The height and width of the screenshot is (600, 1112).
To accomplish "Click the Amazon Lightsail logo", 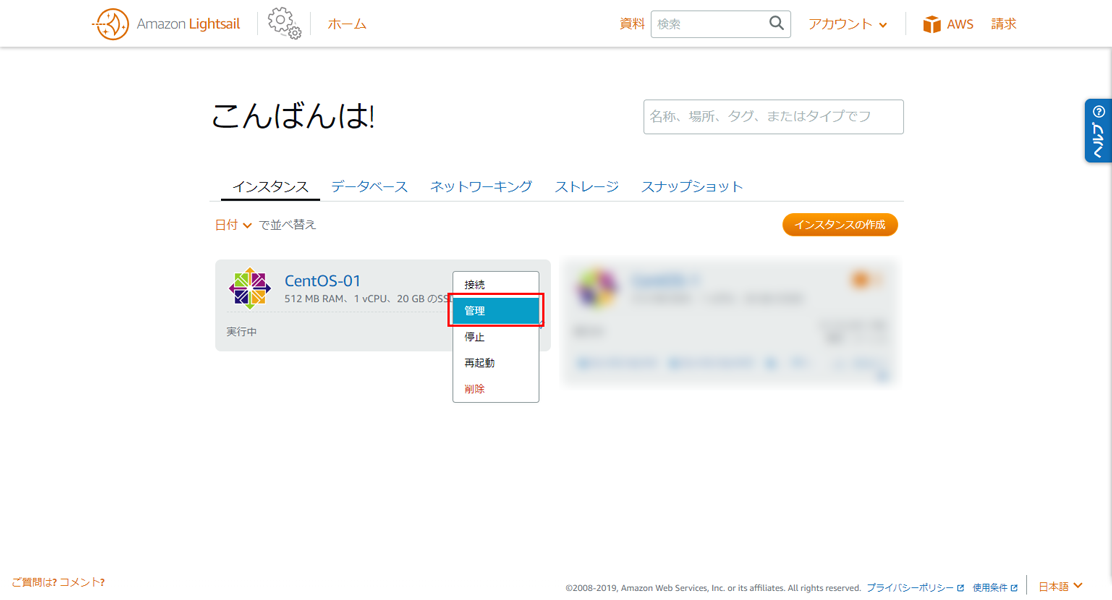I will (166, 24).
